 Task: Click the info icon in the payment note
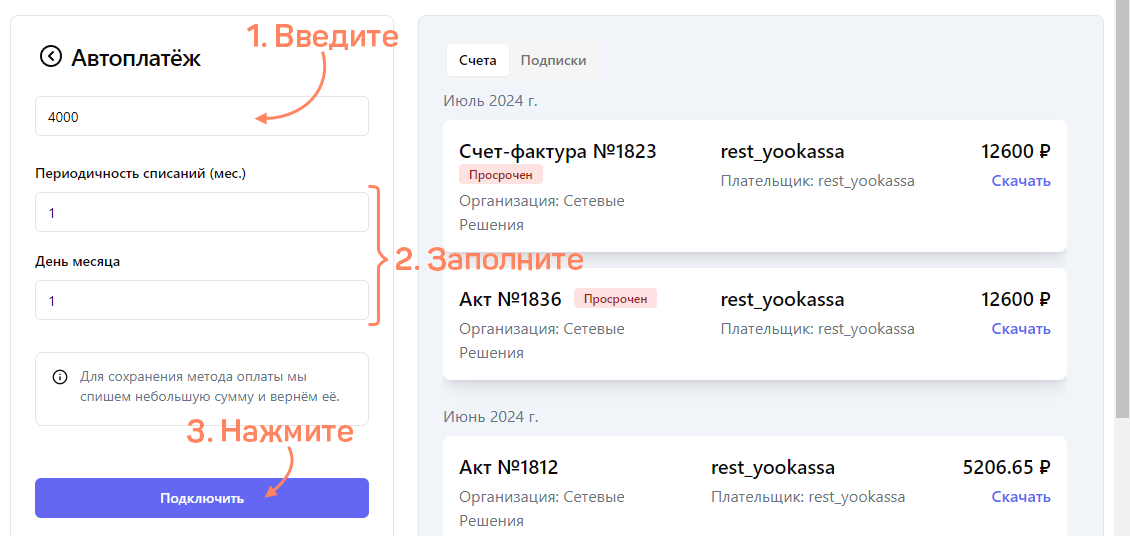coord(60,377)
